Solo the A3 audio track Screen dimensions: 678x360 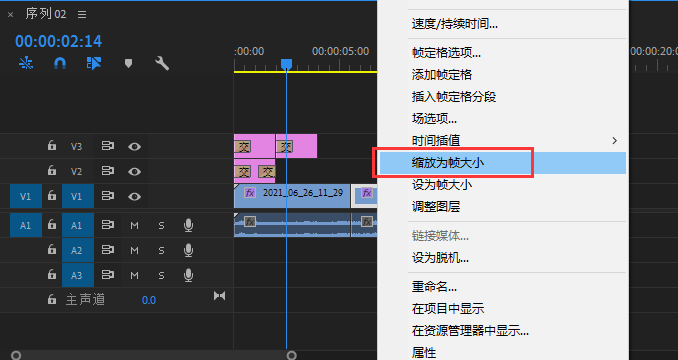tap(161, 275)
